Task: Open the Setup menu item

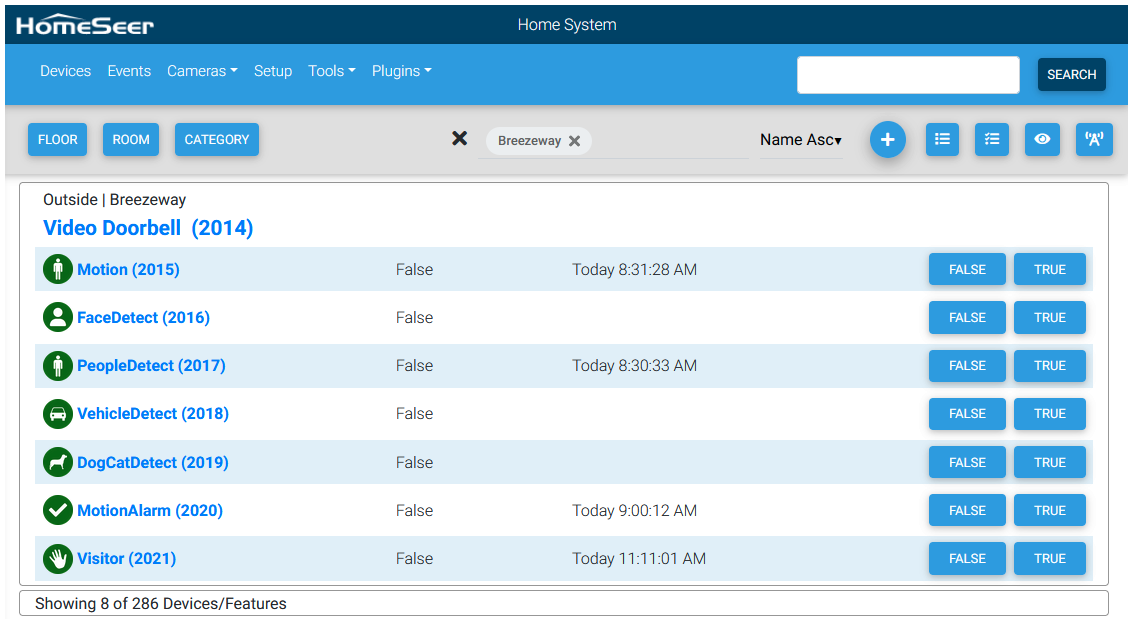Action: [x=273, y=71]
